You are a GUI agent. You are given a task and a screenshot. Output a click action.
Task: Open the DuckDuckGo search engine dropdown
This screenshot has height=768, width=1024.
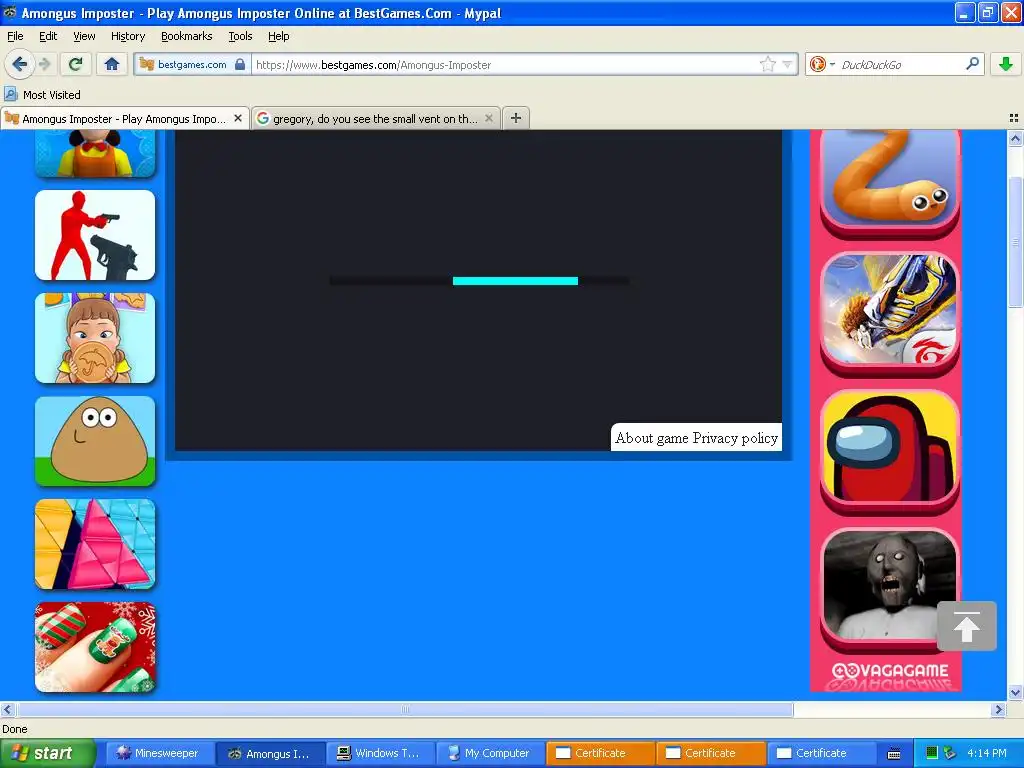coord(822,64)
